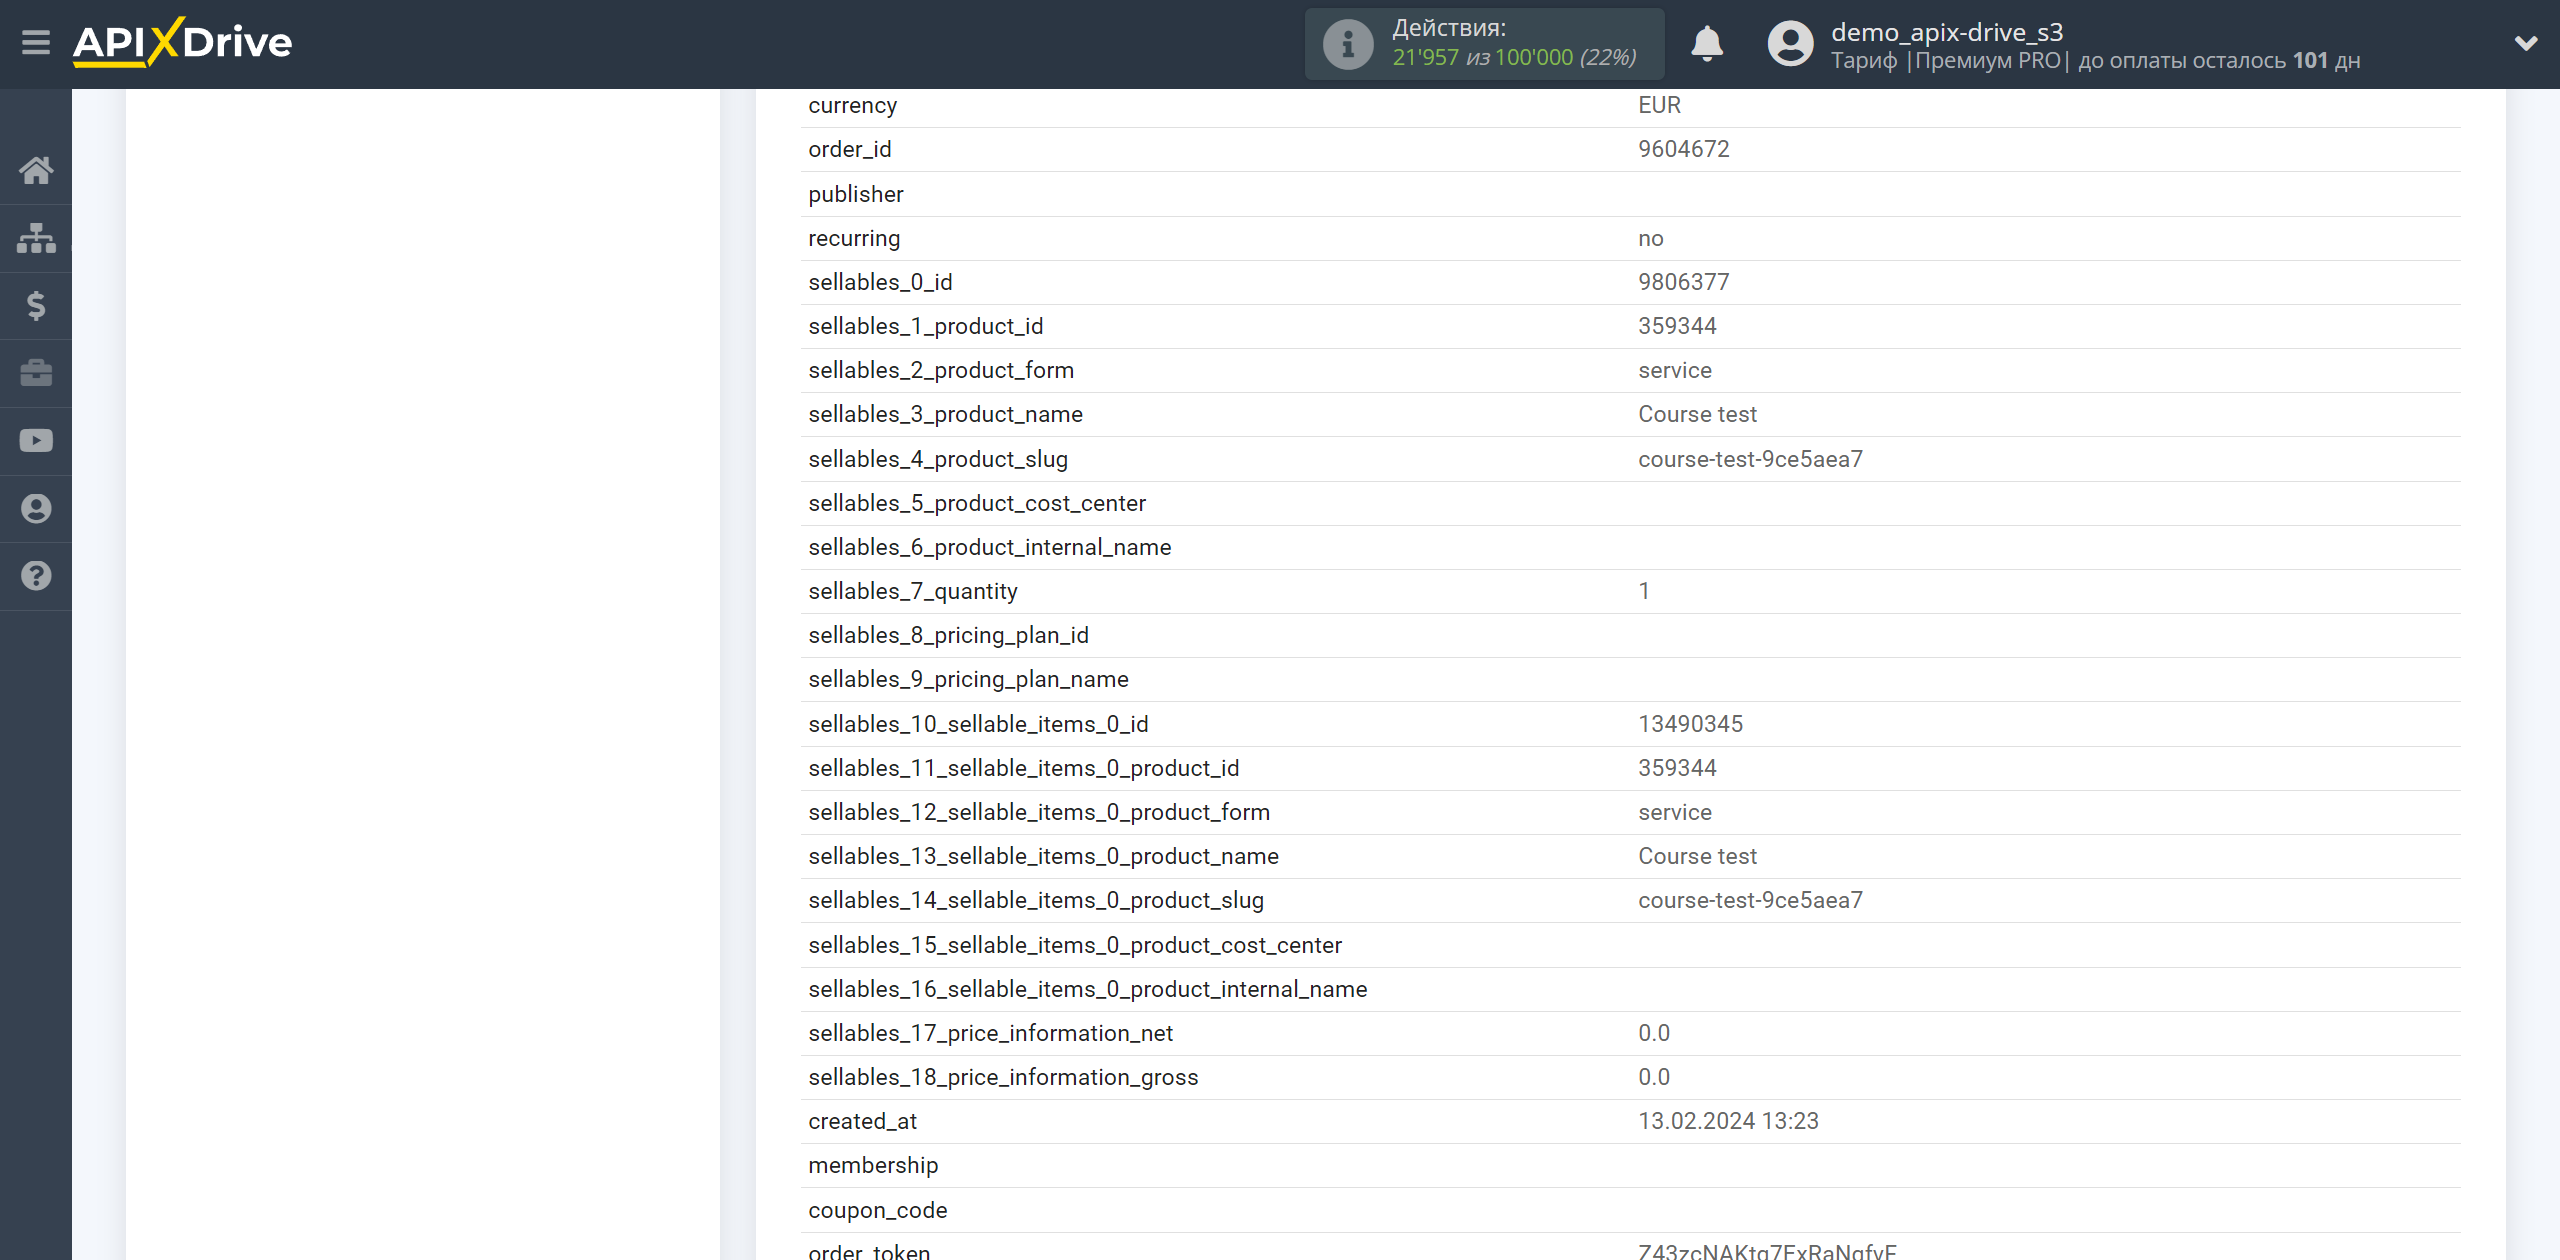This screenshot has height=1260, width=2560.
Task: Click the ApiX-Drive logo
Action: tap(182, 43)
